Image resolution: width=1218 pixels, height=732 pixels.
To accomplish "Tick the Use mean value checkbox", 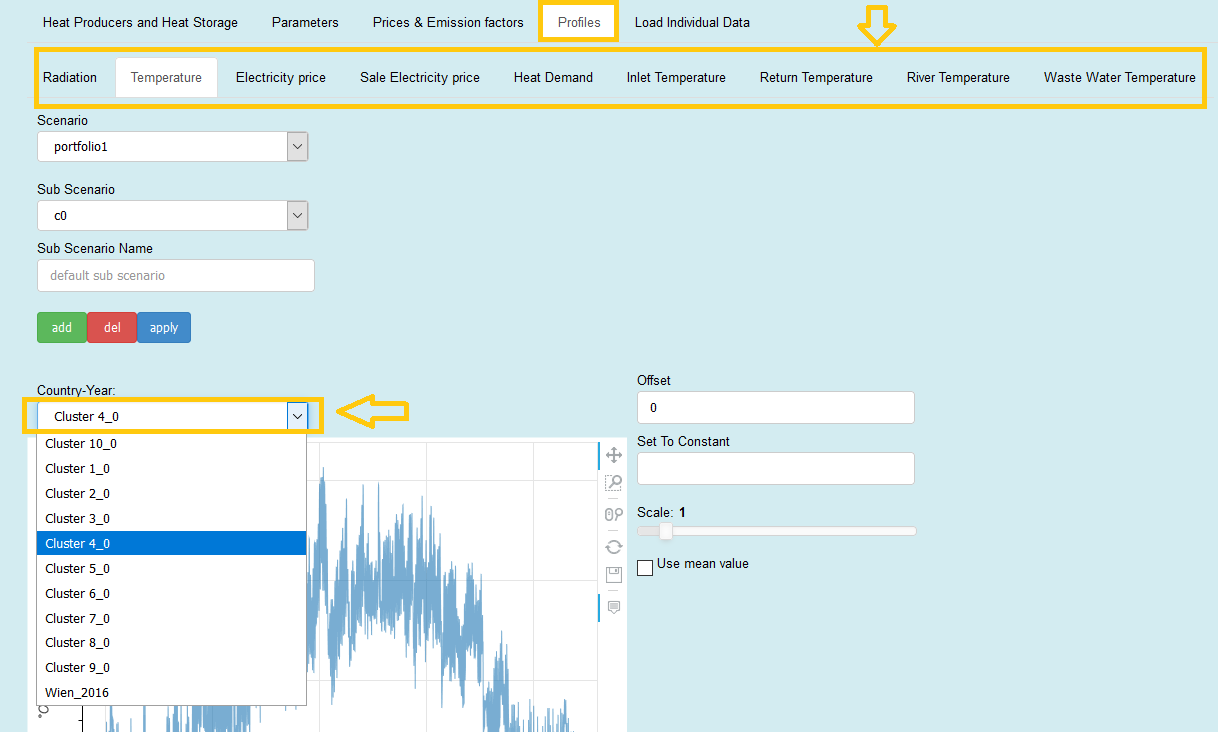I will point(645,567).
